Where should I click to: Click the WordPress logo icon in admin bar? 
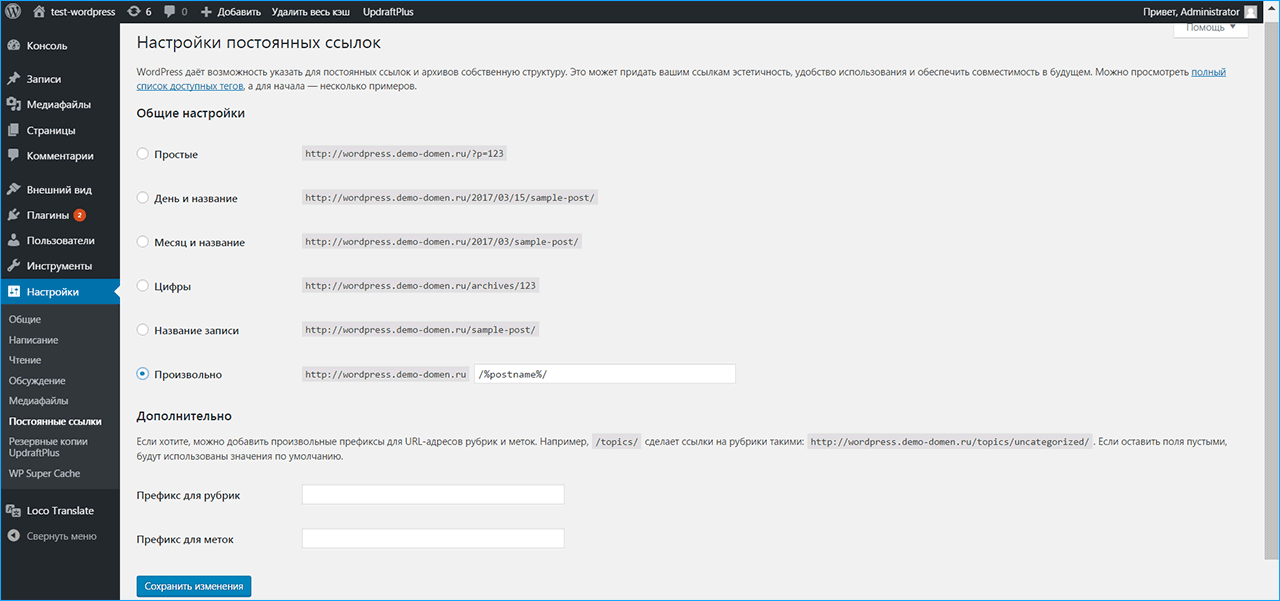(x=14, y=12)
